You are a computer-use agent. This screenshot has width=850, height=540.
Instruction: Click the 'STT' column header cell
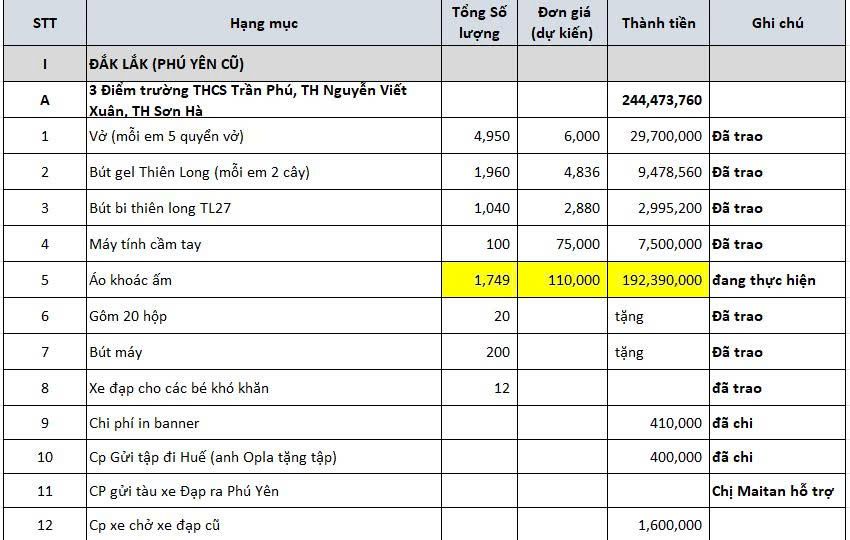44,23
